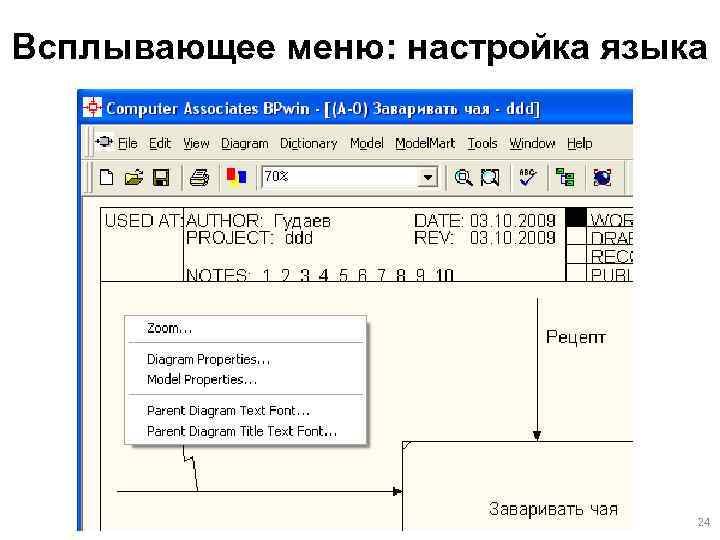Click the DATE: 03.10.2009 field
This screenshot has height=540, width=720.
(485, 221)
